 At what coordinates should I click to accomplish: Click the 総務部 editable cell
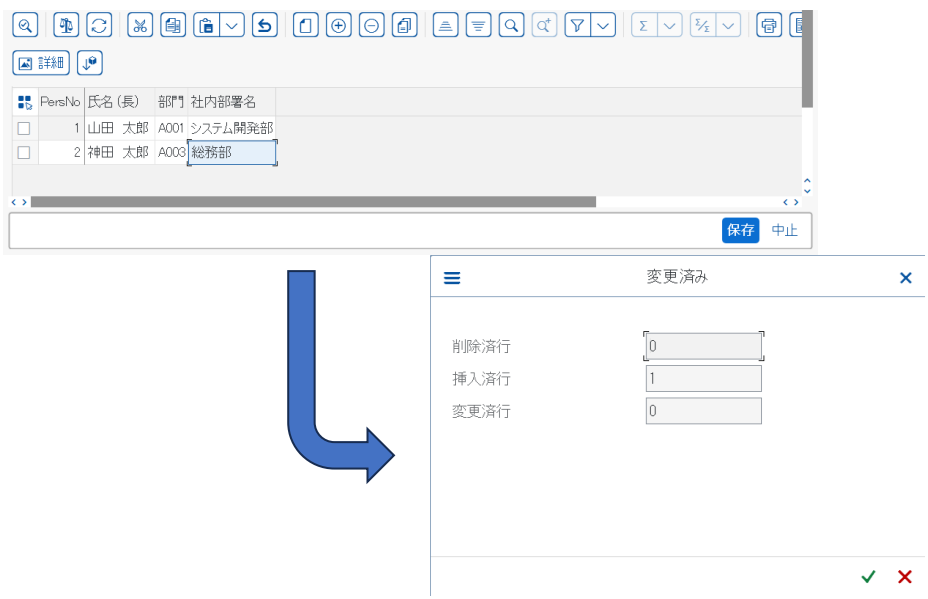(232, 153)
